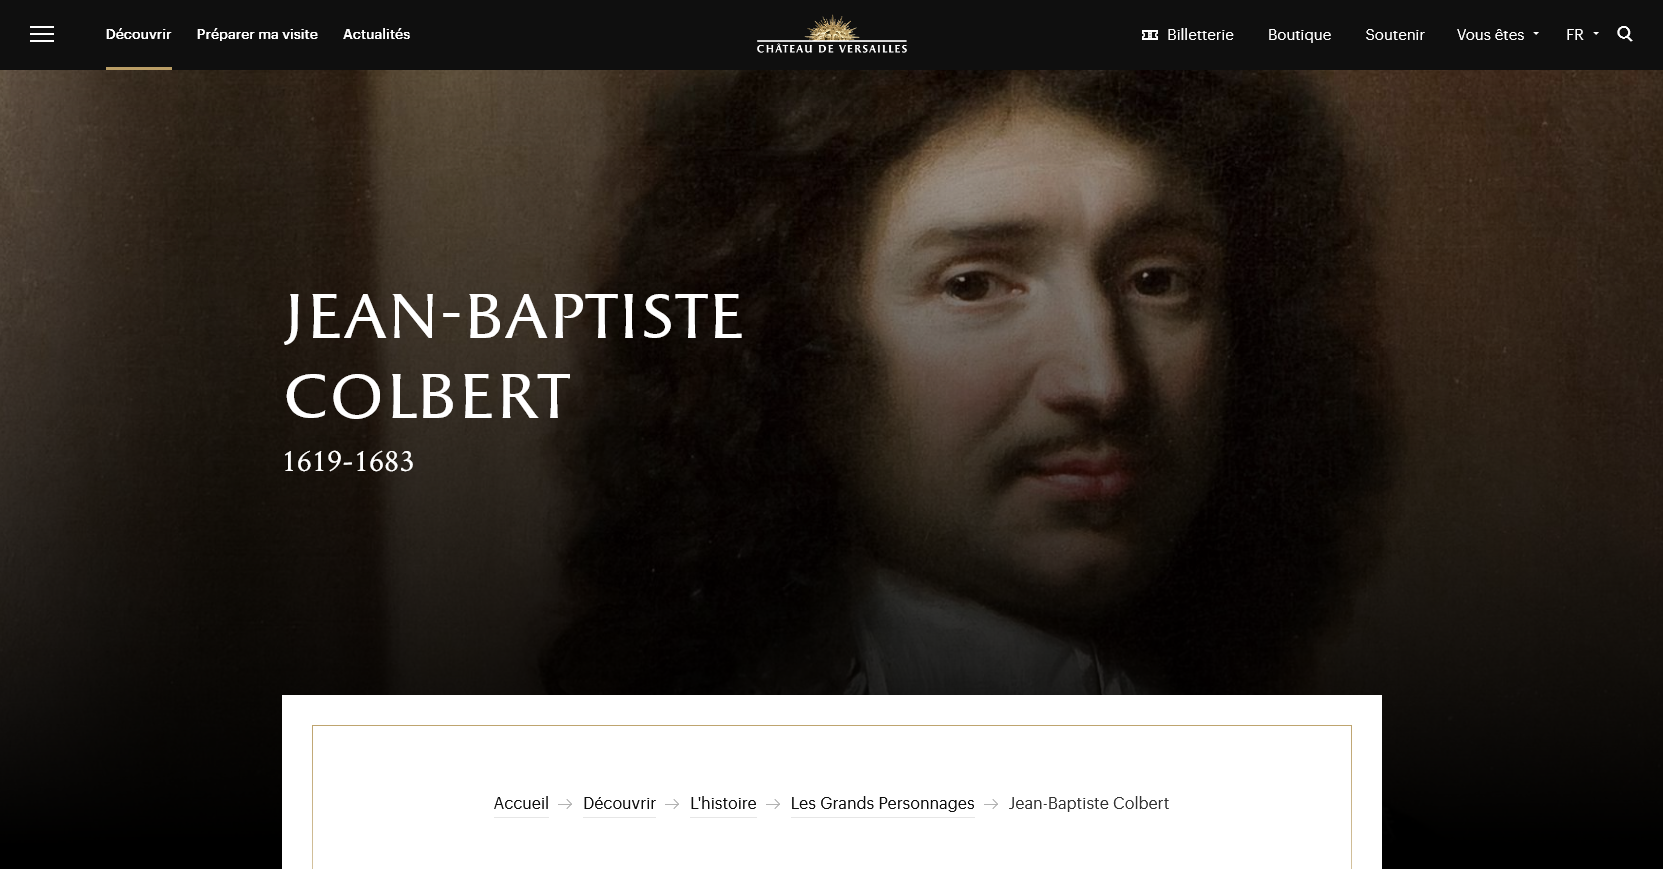Open the hamburger menu icon
This screenshot has height=869, width=1663.
tap(42, 35)
